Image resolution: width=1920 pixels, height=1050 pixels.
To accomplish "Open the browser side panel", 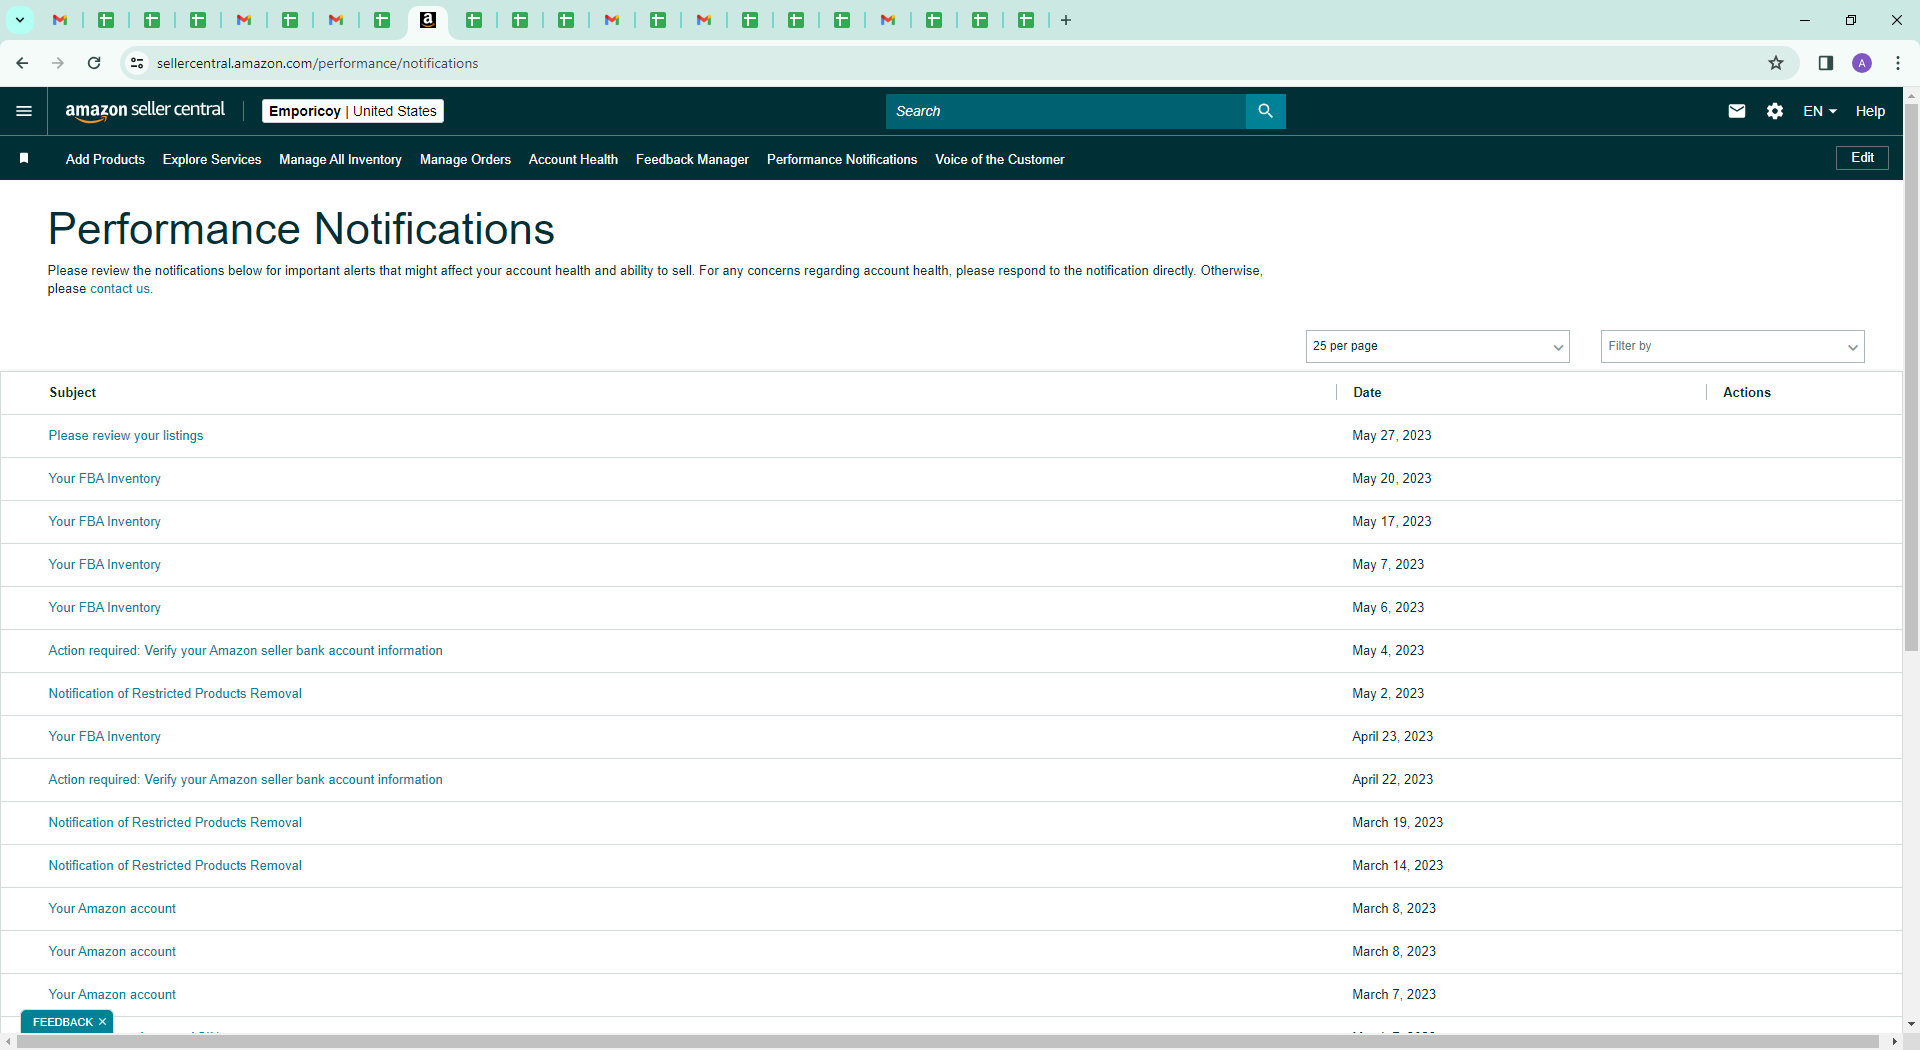I will pos(1825,63).
